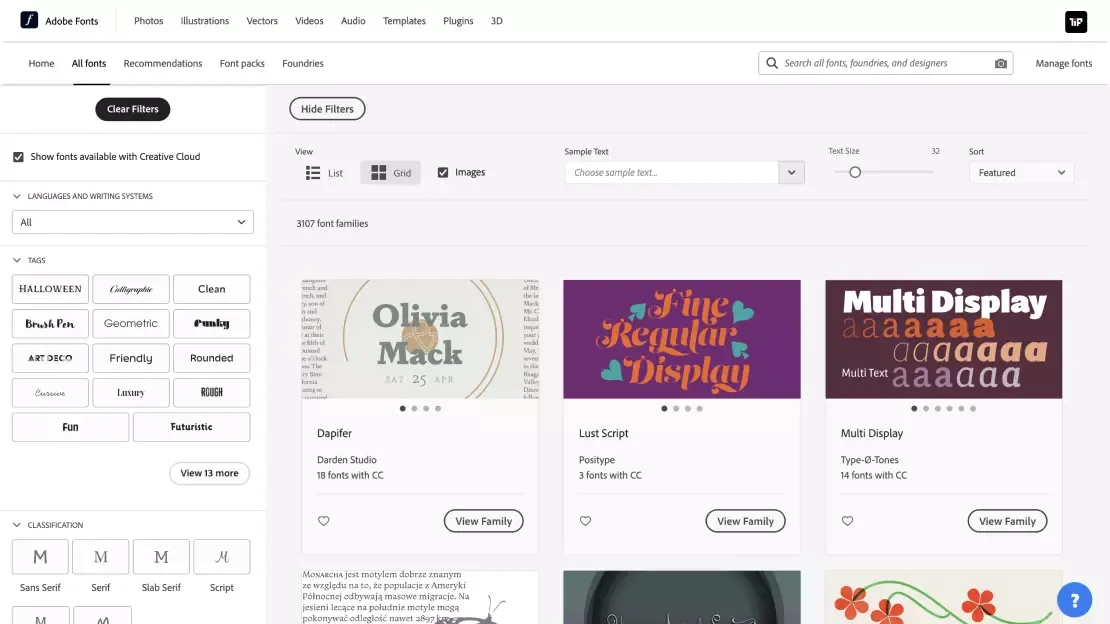Open the Plugins menu item
The image size is (1110, 624).
pos(458,21)
